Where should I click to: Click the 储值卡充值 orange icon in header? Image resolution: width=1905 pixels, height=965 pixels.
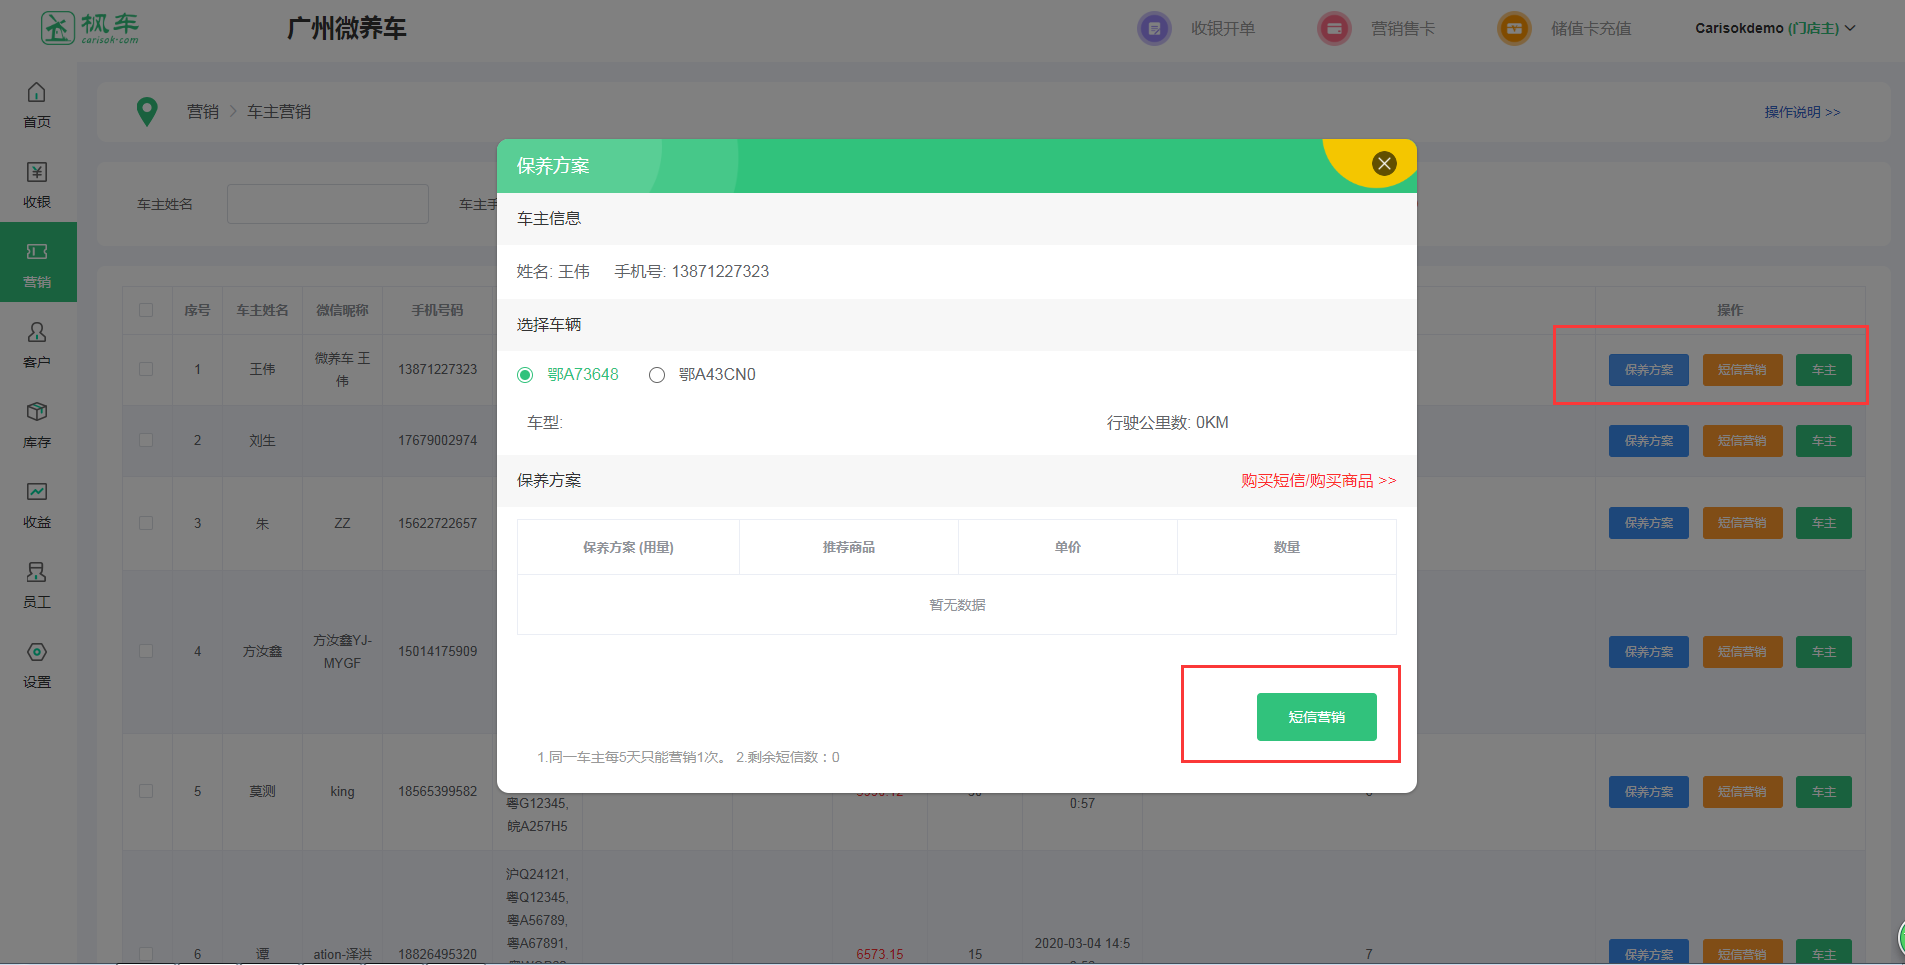pos(1514,28)
